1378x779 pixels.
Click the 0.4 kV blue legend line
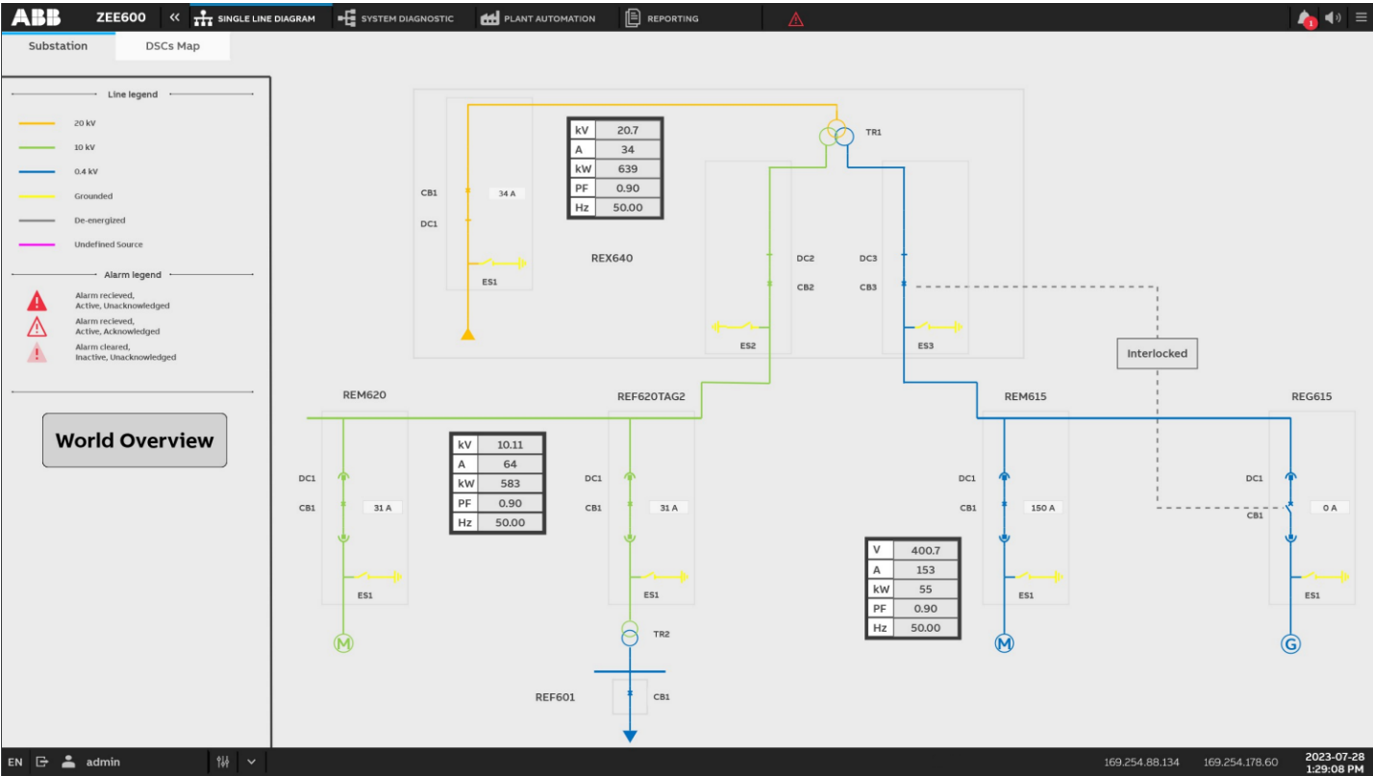tap(37, 172)
